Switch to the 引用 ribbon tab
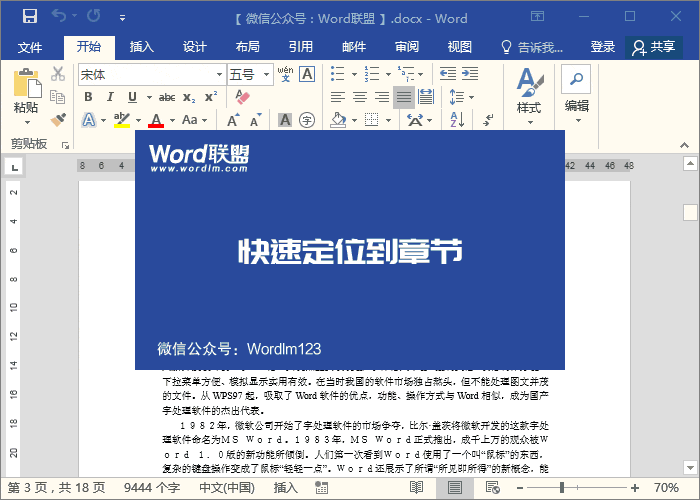This screenshot has width=700, height=500. coord(301,47)
